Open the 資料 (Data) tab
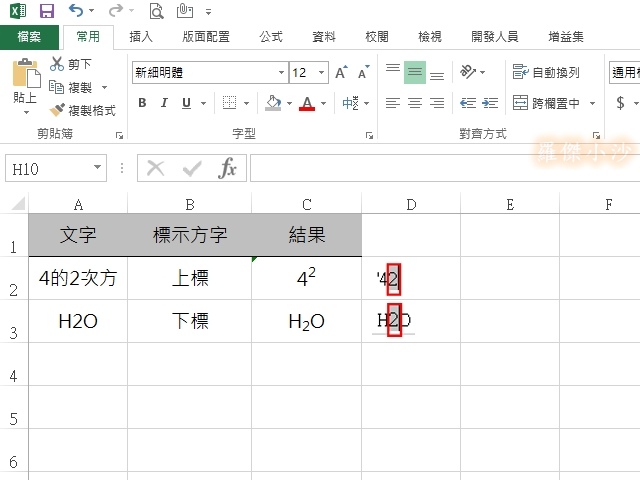640x480 pixels. click(324, 37)
